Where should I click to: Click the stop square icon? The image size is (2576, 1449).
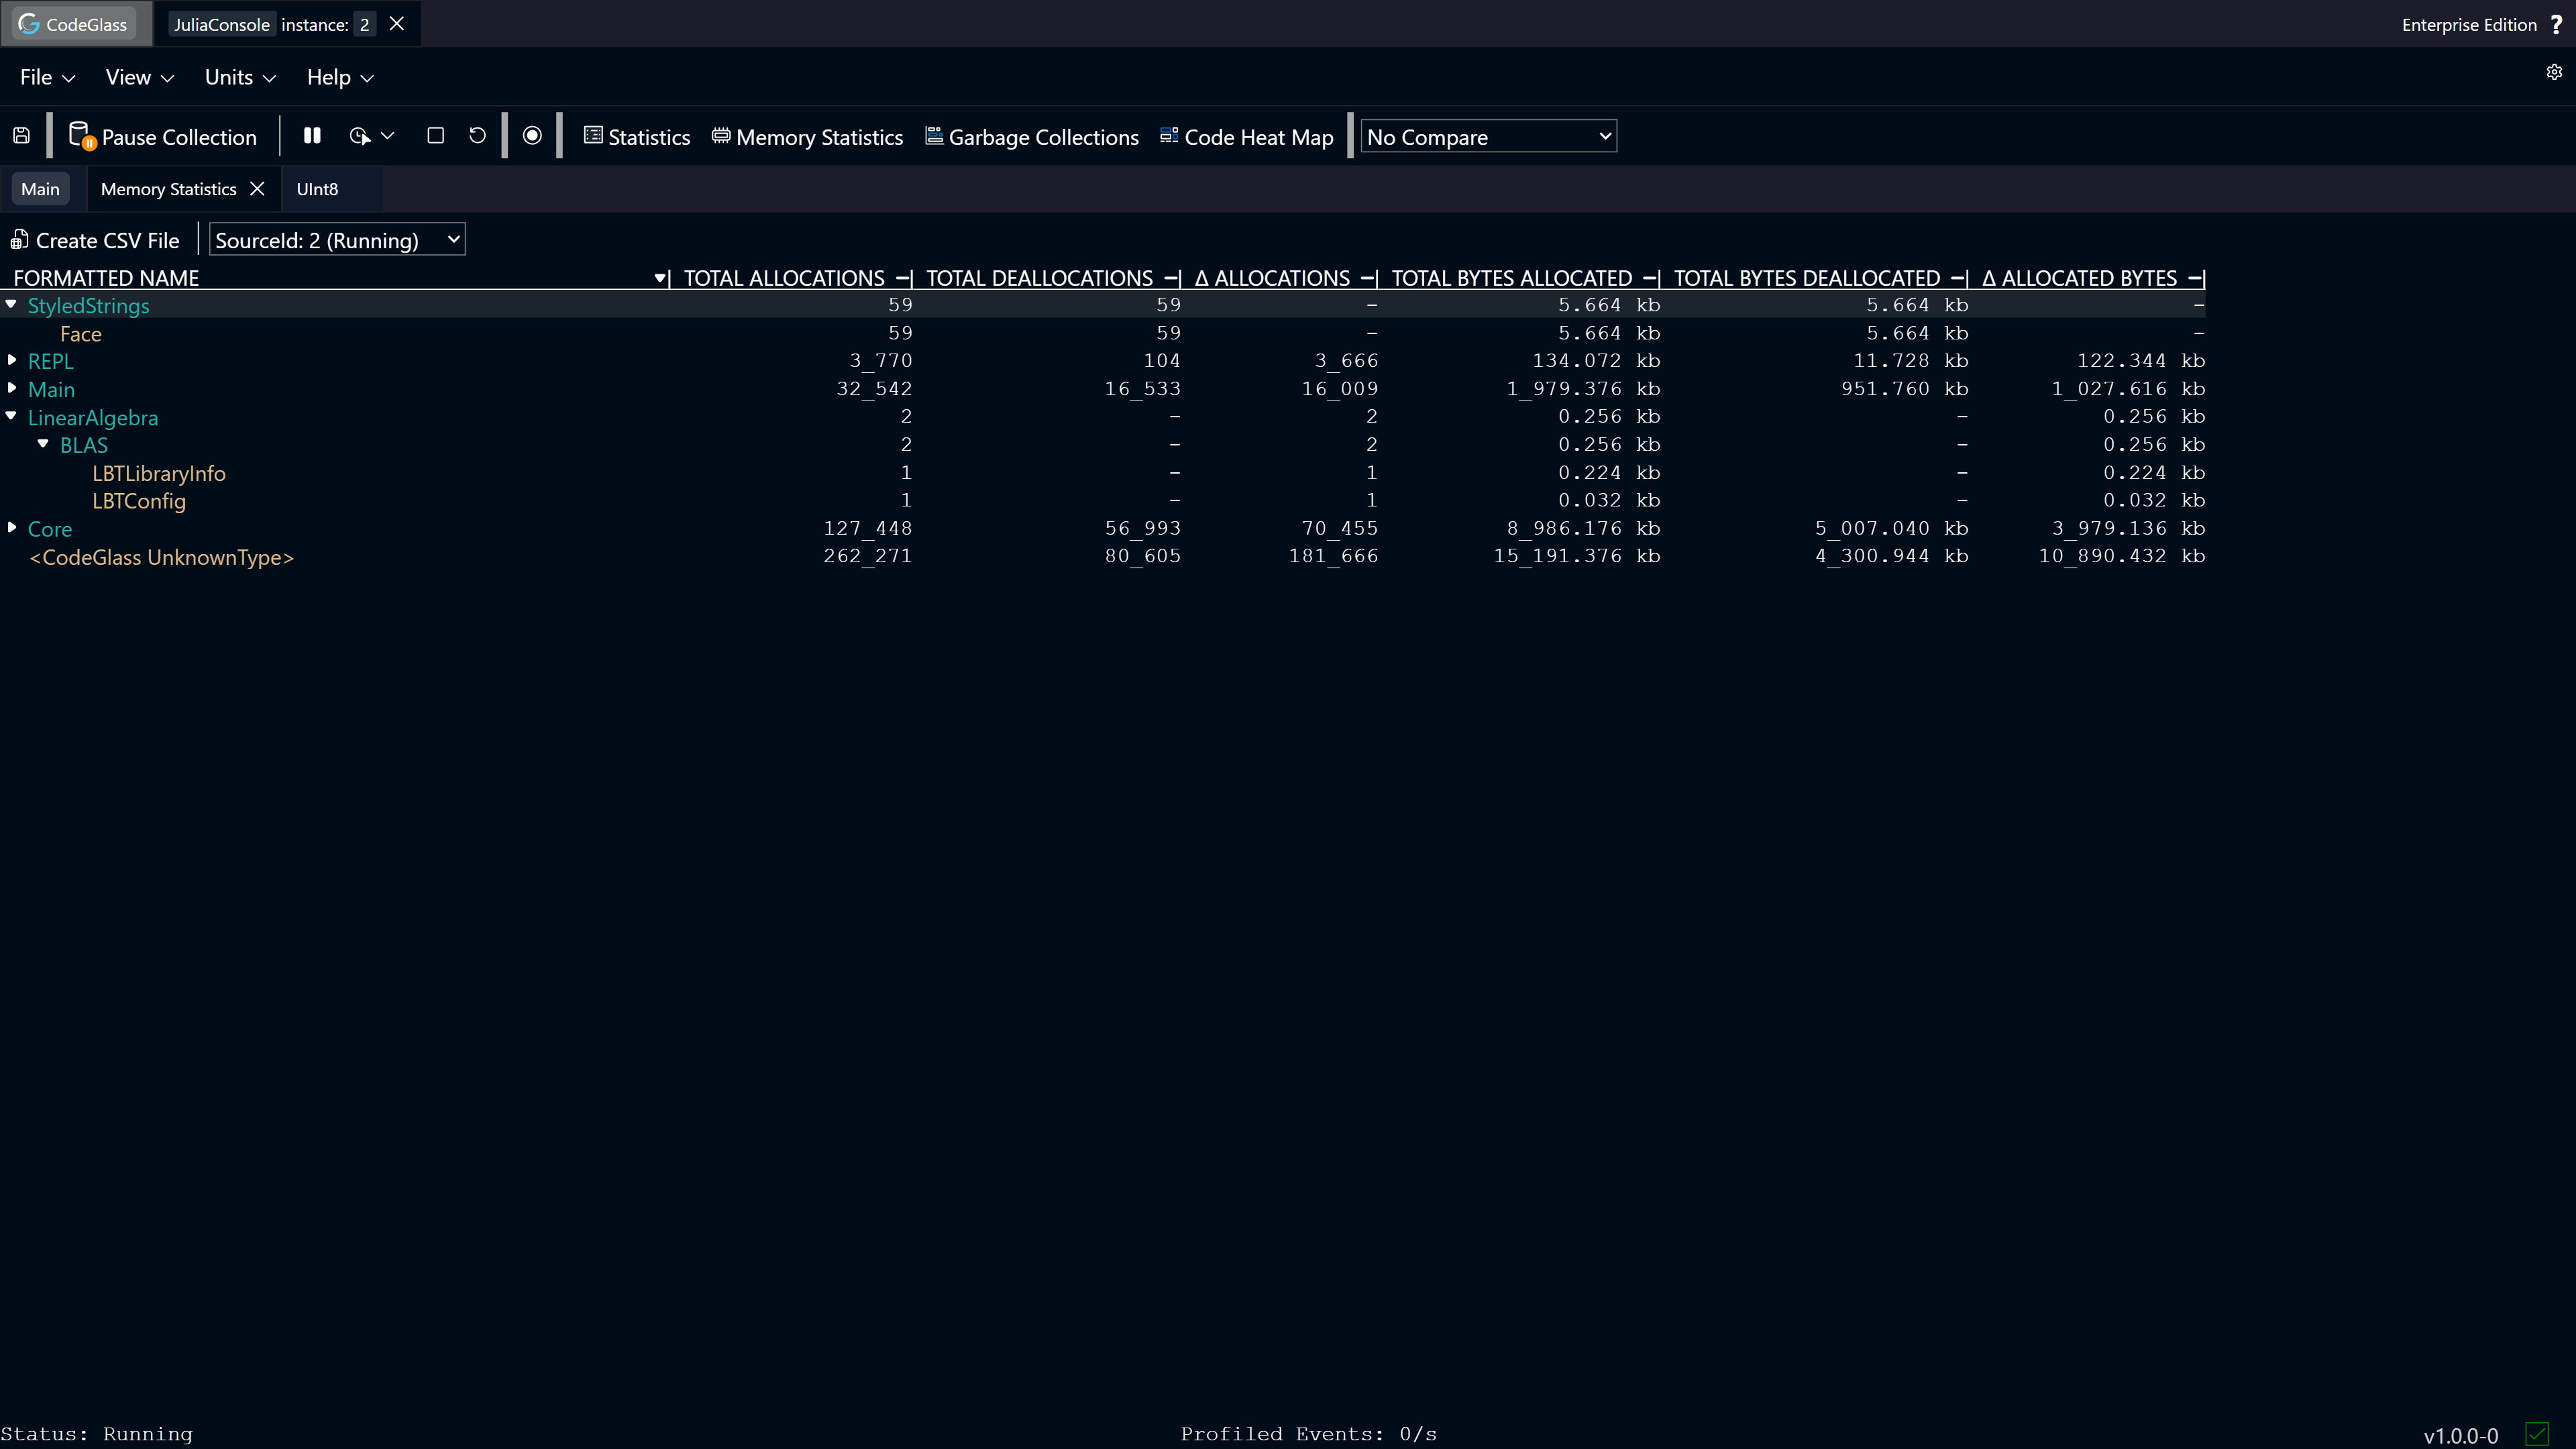tap(435, 135)
